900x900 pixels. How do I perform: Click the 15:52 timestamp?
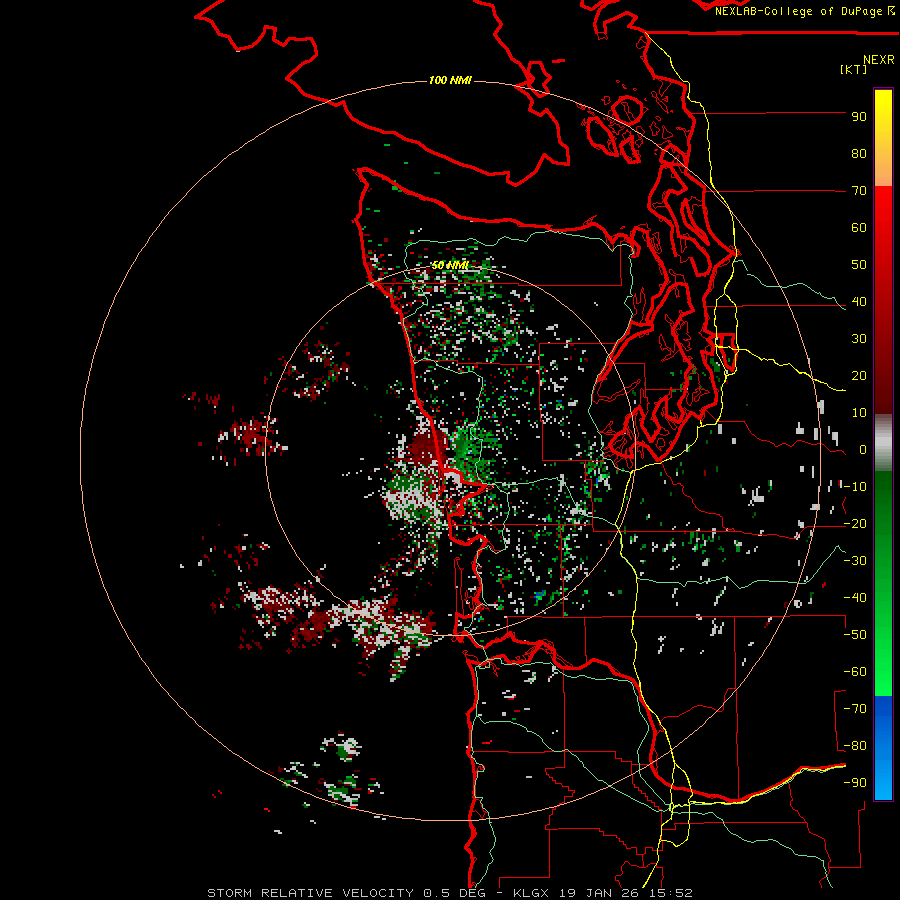tap(670, 893)
